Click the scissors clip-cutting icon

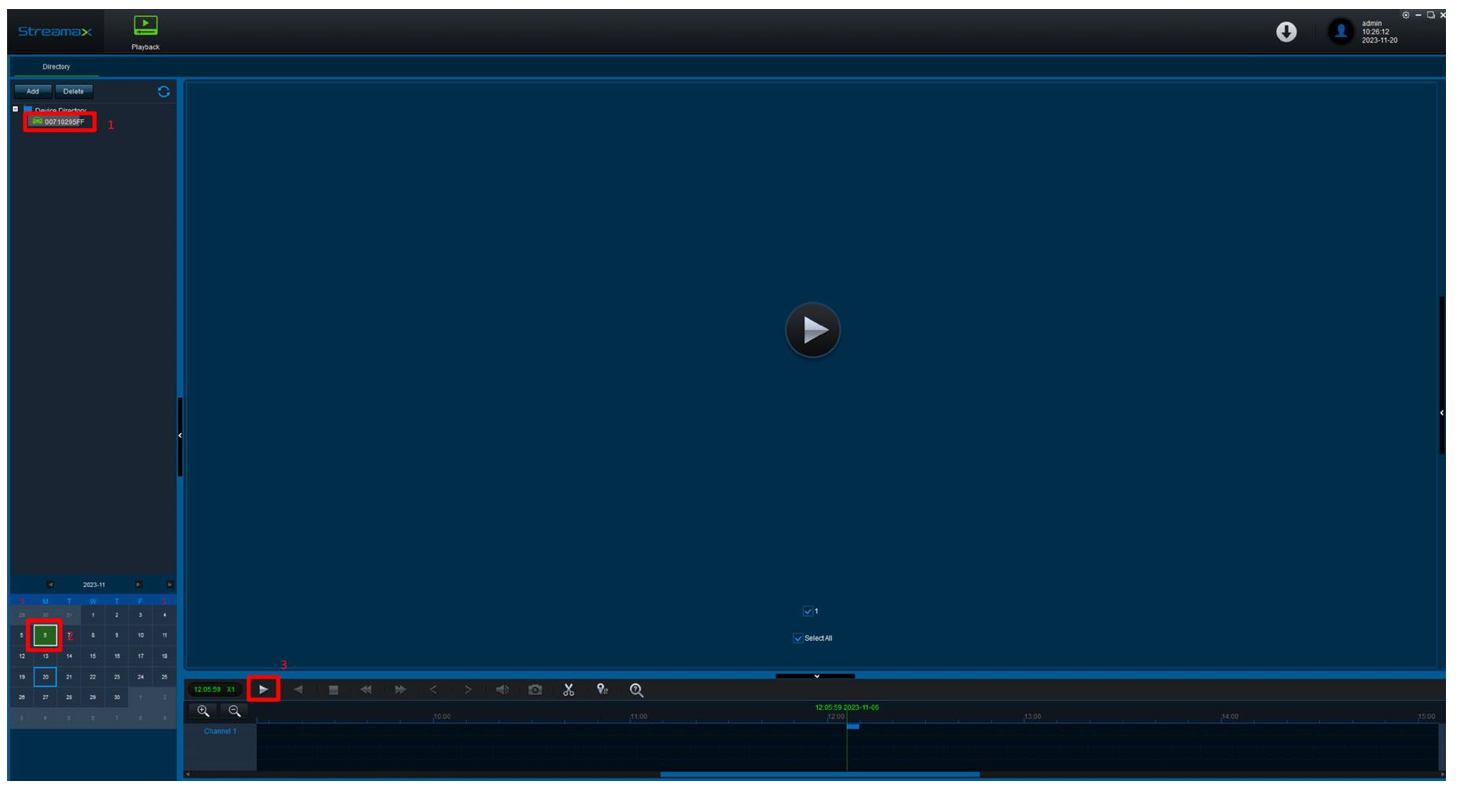click(568, 688)
